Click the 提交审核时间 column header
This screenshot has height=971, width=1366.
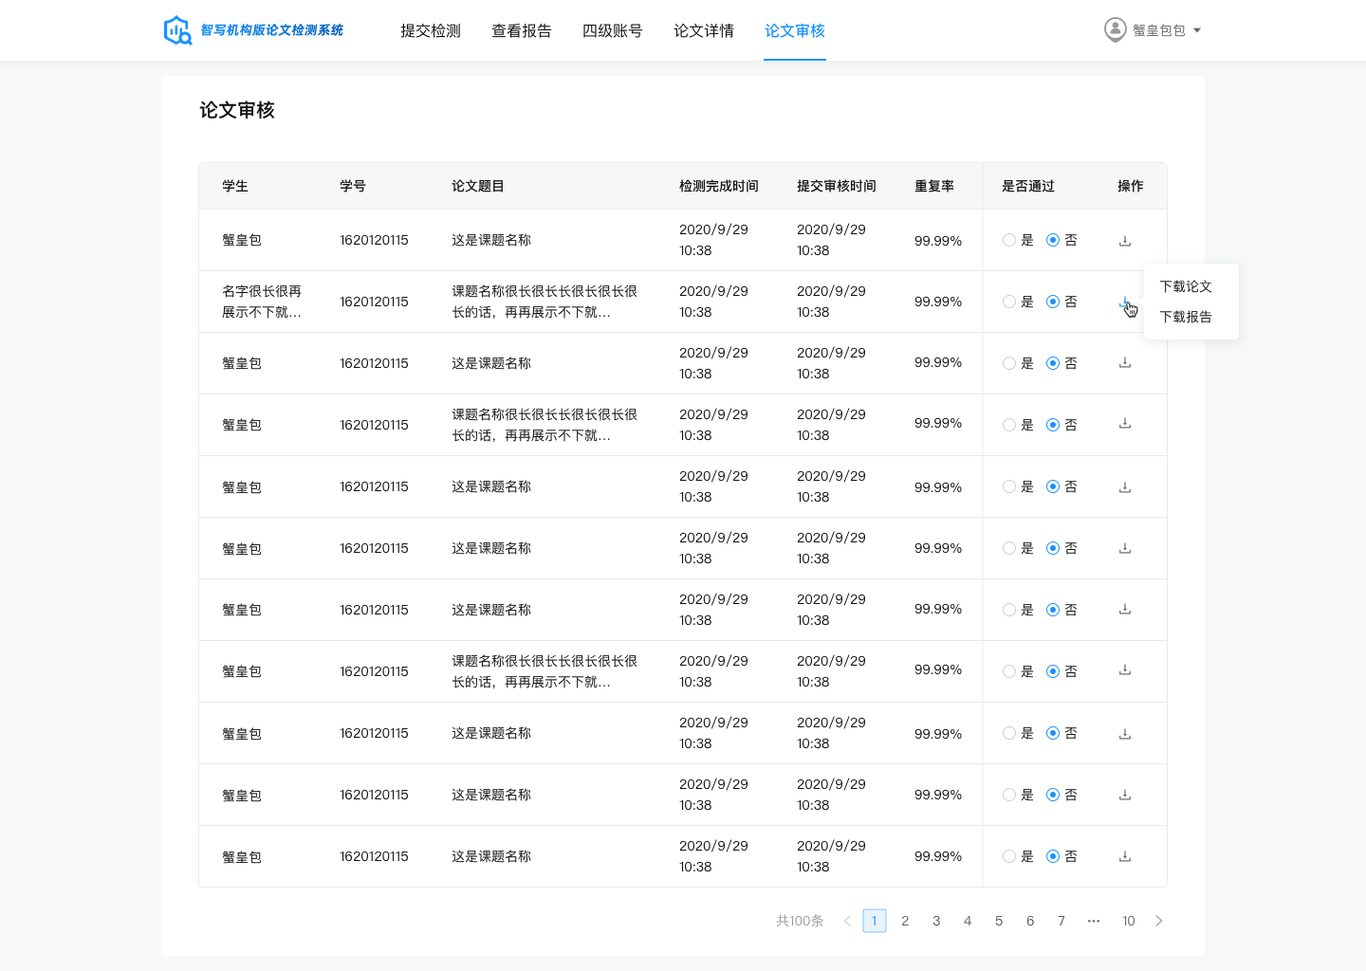pyautogui.click(x=837, y=186)
